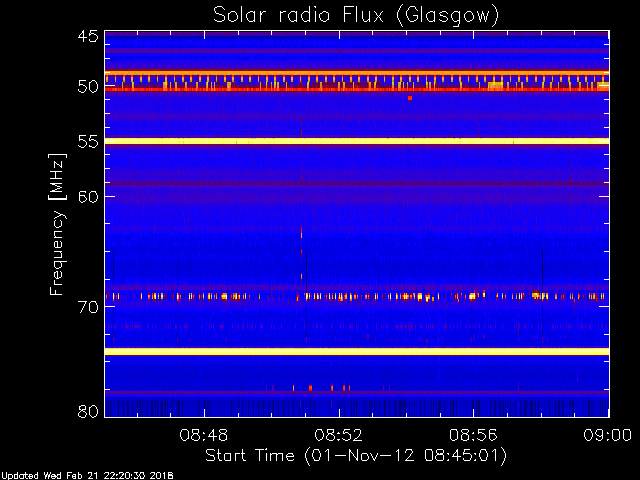Click the 70 frequency tick label
The height and width of the screenshot is (480, 640).
point(88,307)
